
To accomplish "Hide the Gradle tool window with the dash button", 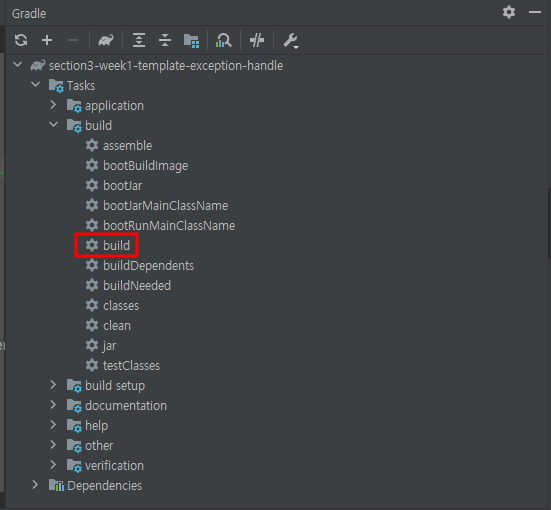I will pos(535,12).
